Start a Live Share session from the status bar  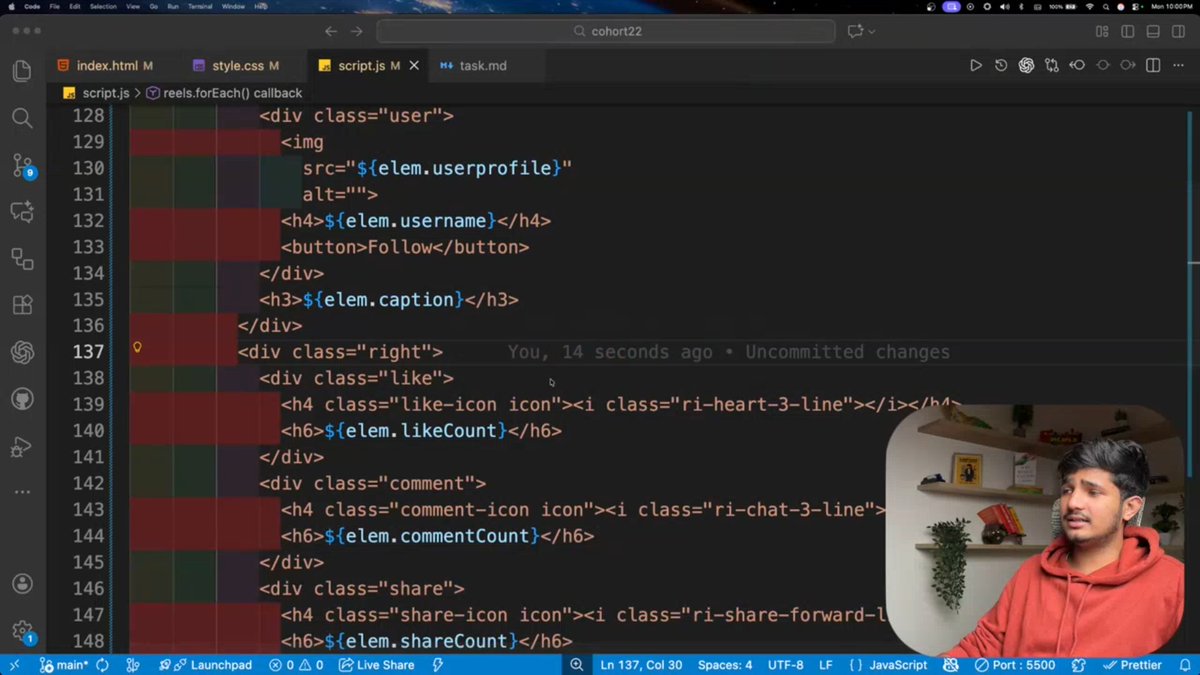pos(376,664)
